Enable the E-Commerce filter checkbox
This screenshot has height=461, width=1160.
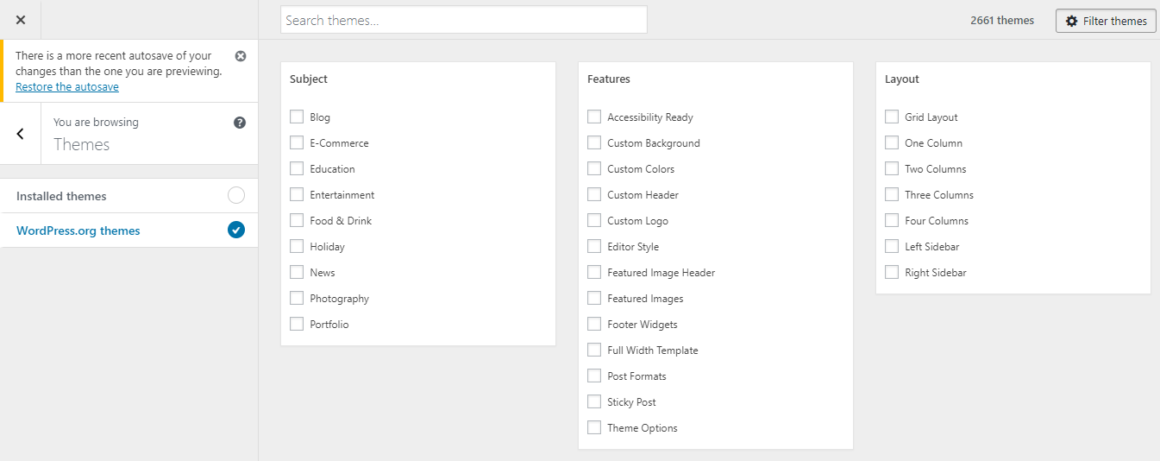[297, 143]
